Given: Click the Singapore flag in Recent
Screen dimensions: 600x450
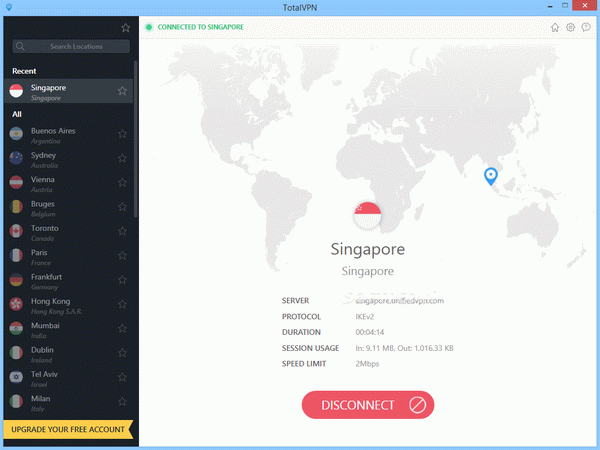Looking at the screenshot, I should 16,91.
